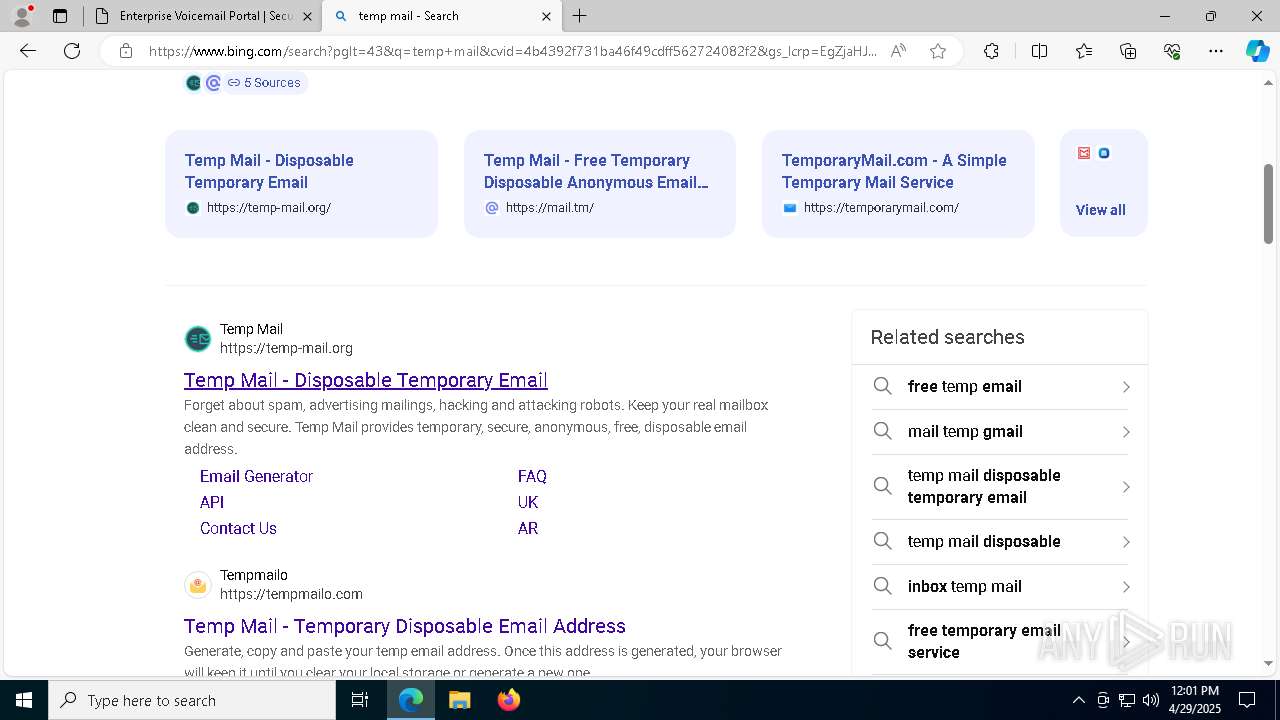Open the 5 Sources link chip
1280x720 pixels.
(264, 83)
